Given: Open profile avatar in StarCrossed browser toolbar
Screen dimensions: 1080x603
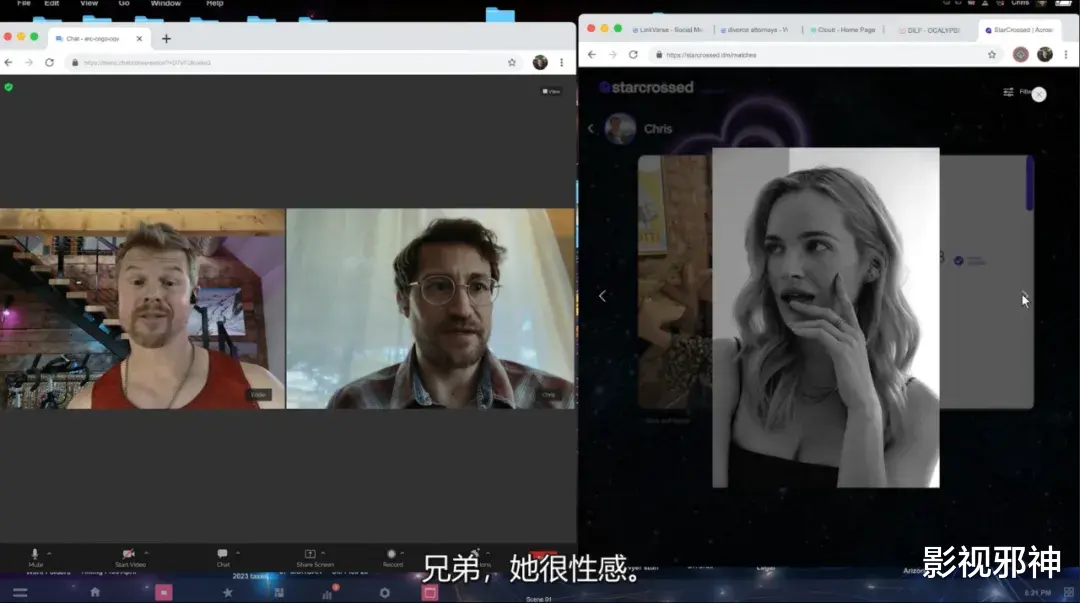Looking at the screenshot, I should click(x=1045, y=54).
